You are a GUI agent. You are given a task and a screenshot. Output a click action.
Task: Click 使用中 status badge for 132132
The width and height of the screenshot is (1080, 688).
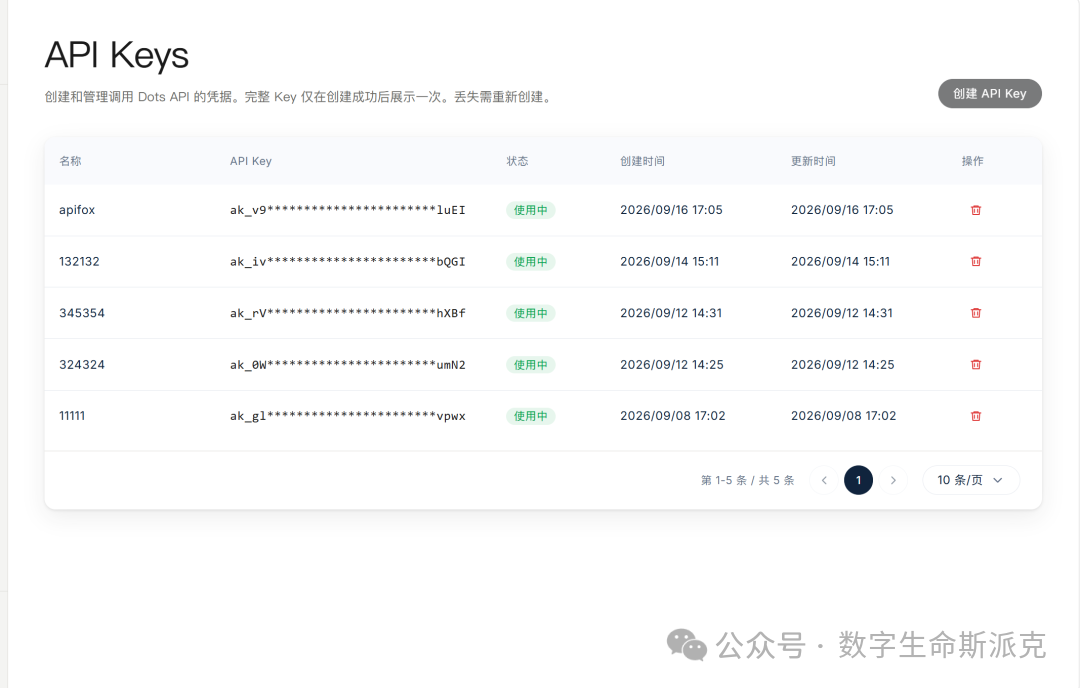click(x=530, y=262)
